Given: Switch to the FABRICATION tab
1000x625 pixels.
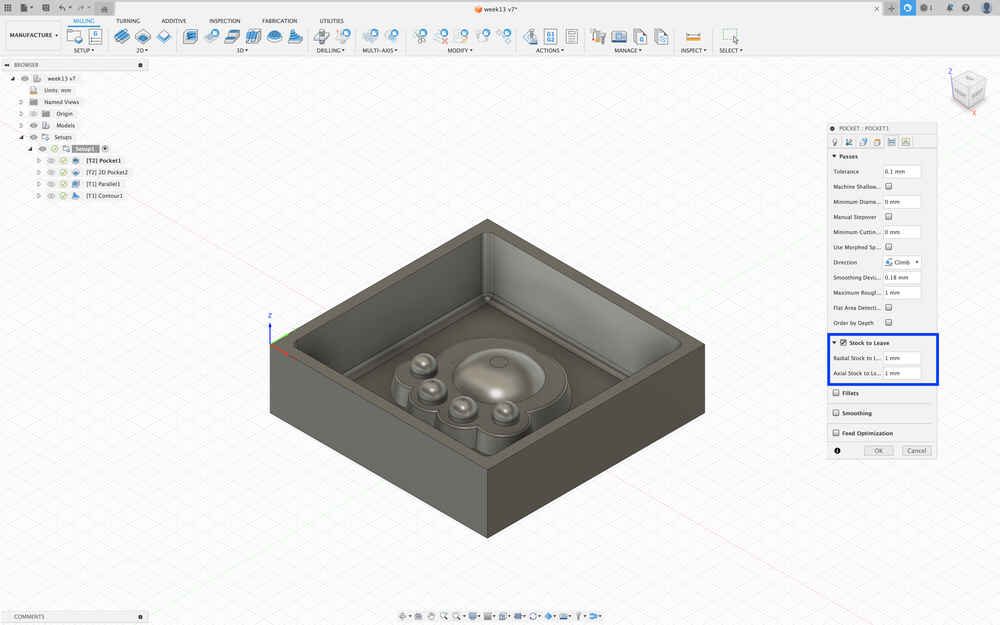Looking at the screenshot, I should click(279, 21).
